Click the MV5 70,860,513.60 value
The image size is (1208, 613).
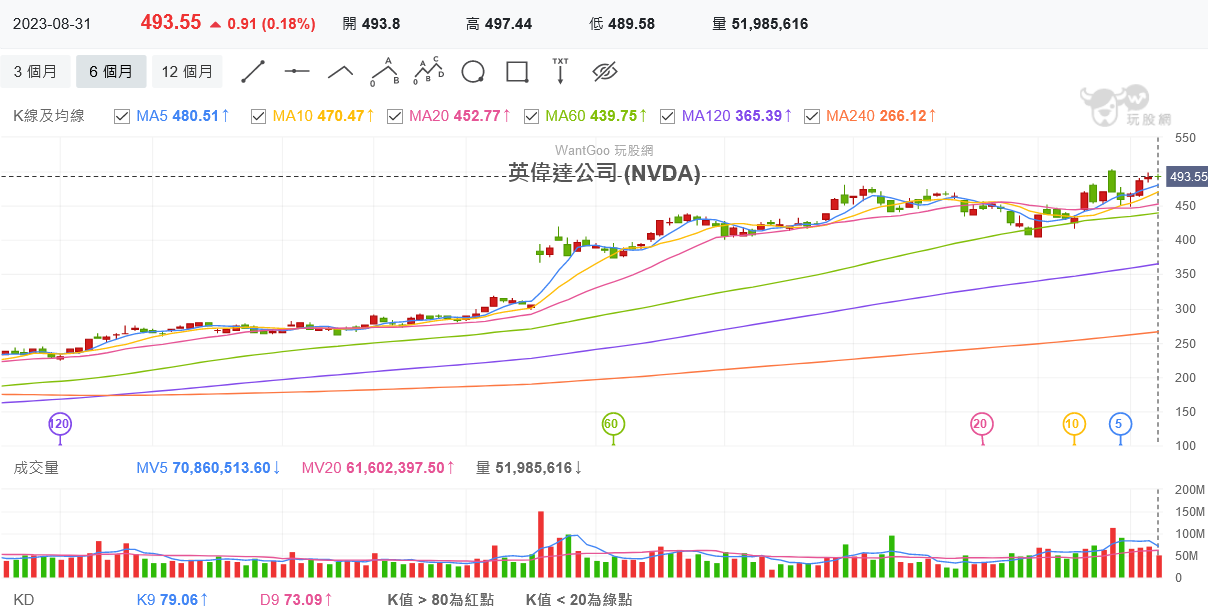coord(209,468)
